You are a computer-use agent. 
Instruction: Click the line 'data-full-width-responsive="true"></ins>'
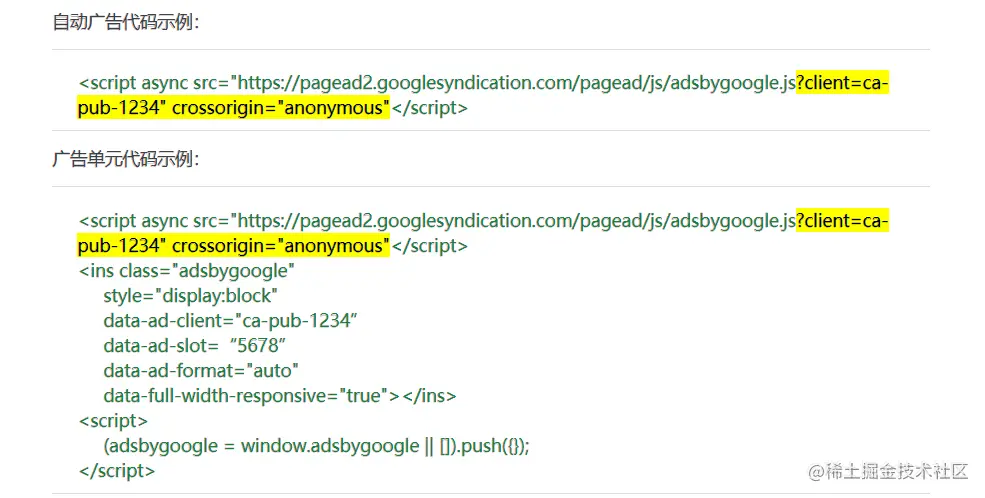(280, 396)
